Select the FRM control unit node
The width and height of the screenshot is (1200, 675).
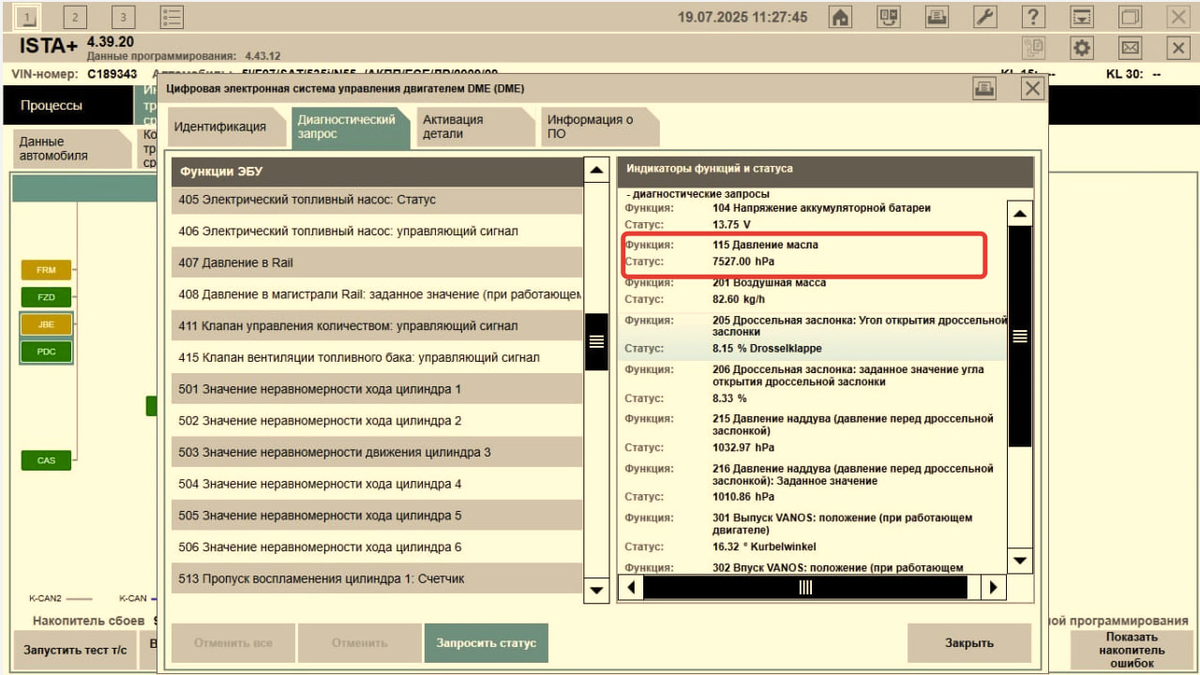(x=46, y=270)
